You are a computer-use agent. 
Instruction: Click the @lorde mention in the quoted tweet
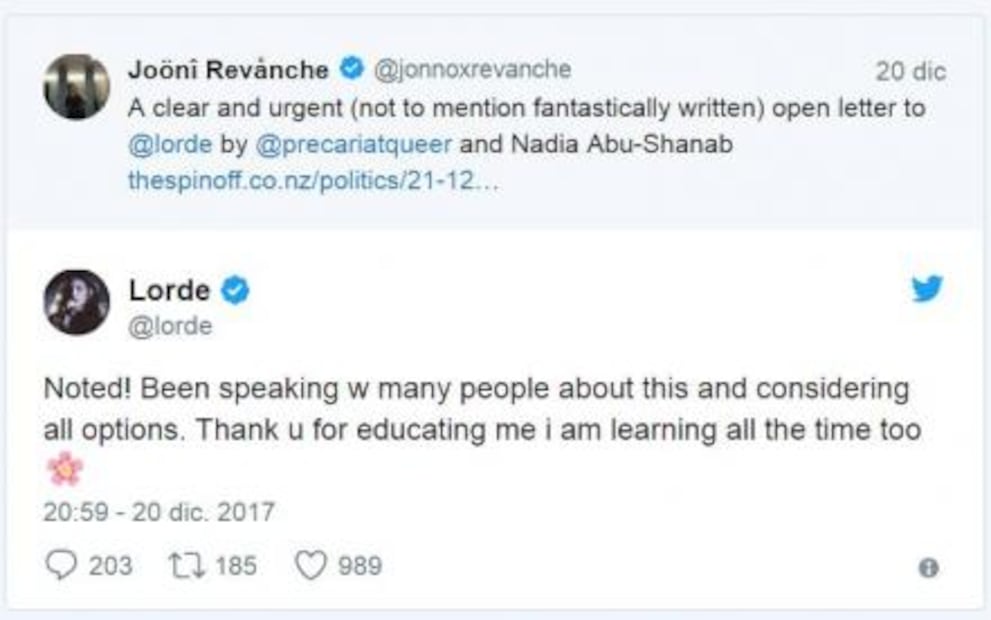click(170, 145)
